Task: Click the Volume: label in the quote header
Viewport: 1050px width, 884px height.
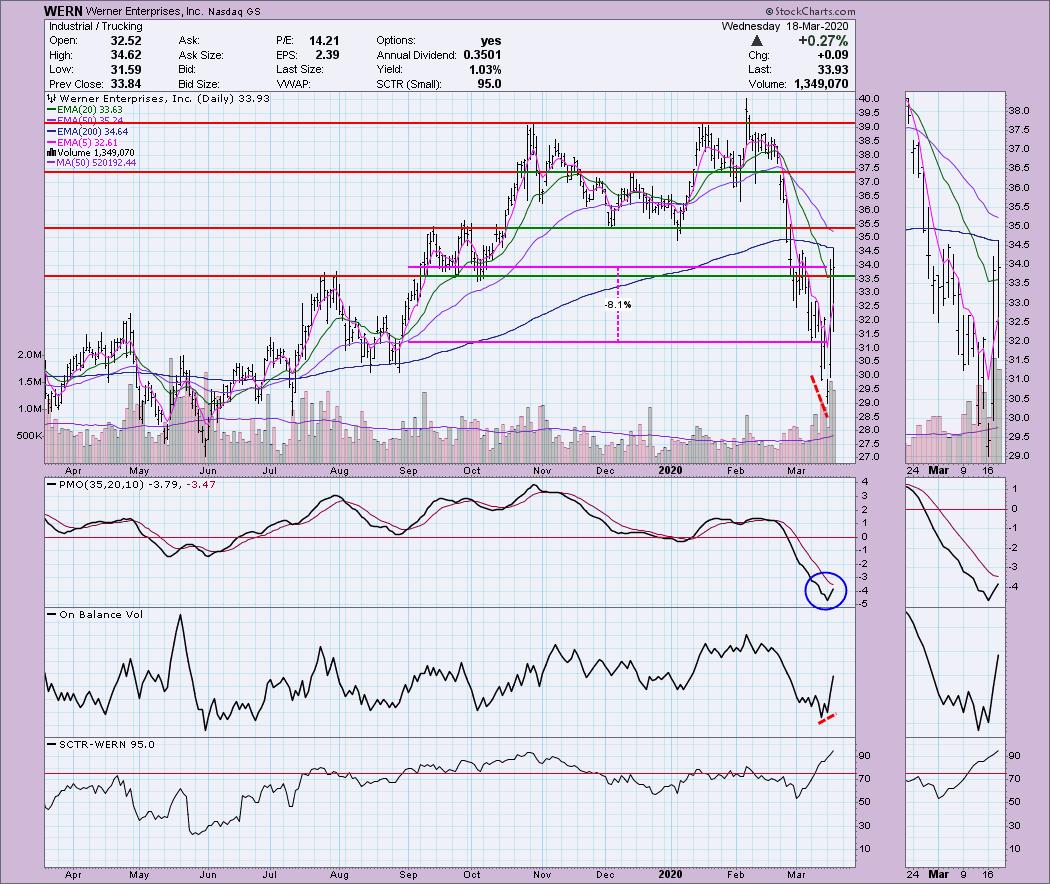Action: [x=767, y=84]
